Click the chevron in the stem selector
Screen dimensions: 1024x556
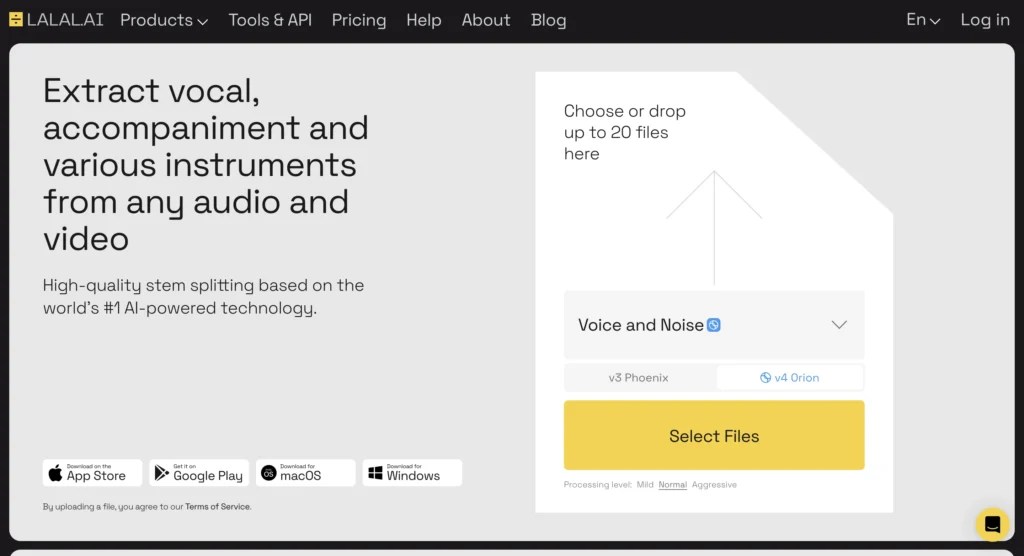tap(839, 325)
